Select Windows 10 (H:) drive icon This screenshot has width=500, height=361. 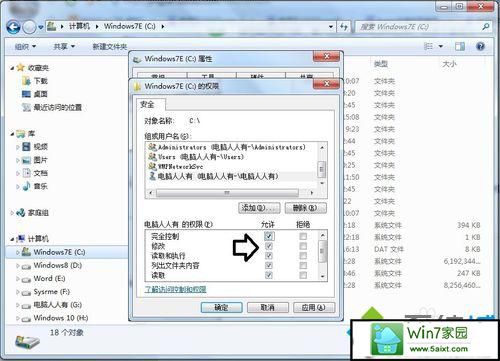[x=26, y=319]
